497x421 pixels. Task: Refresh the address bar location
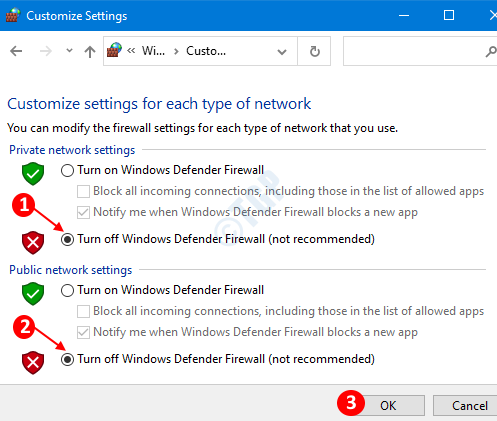[314, 51]
